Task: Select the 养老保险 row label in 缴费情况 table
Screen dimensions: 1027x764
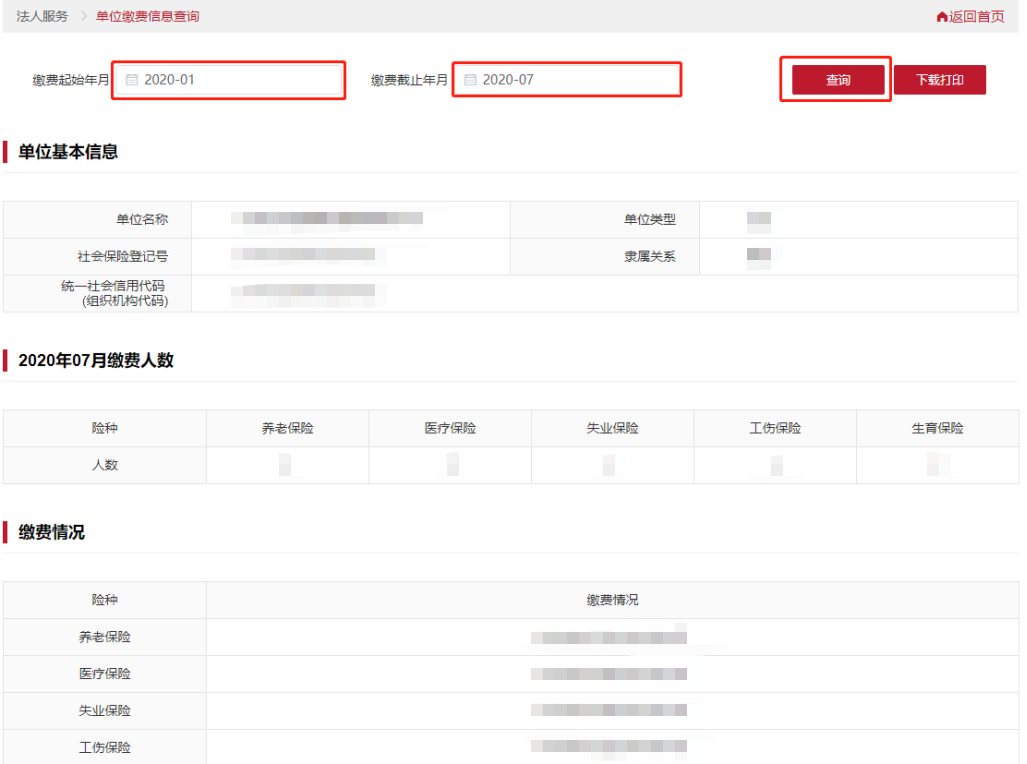Action: click(x=105, y=637)
